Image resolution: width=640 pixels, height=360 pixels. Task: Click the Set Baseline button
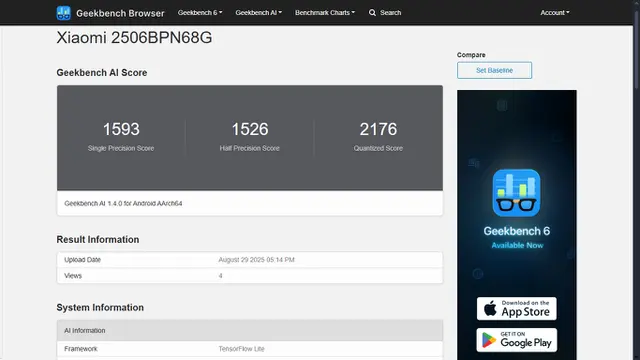click(494, 70)
